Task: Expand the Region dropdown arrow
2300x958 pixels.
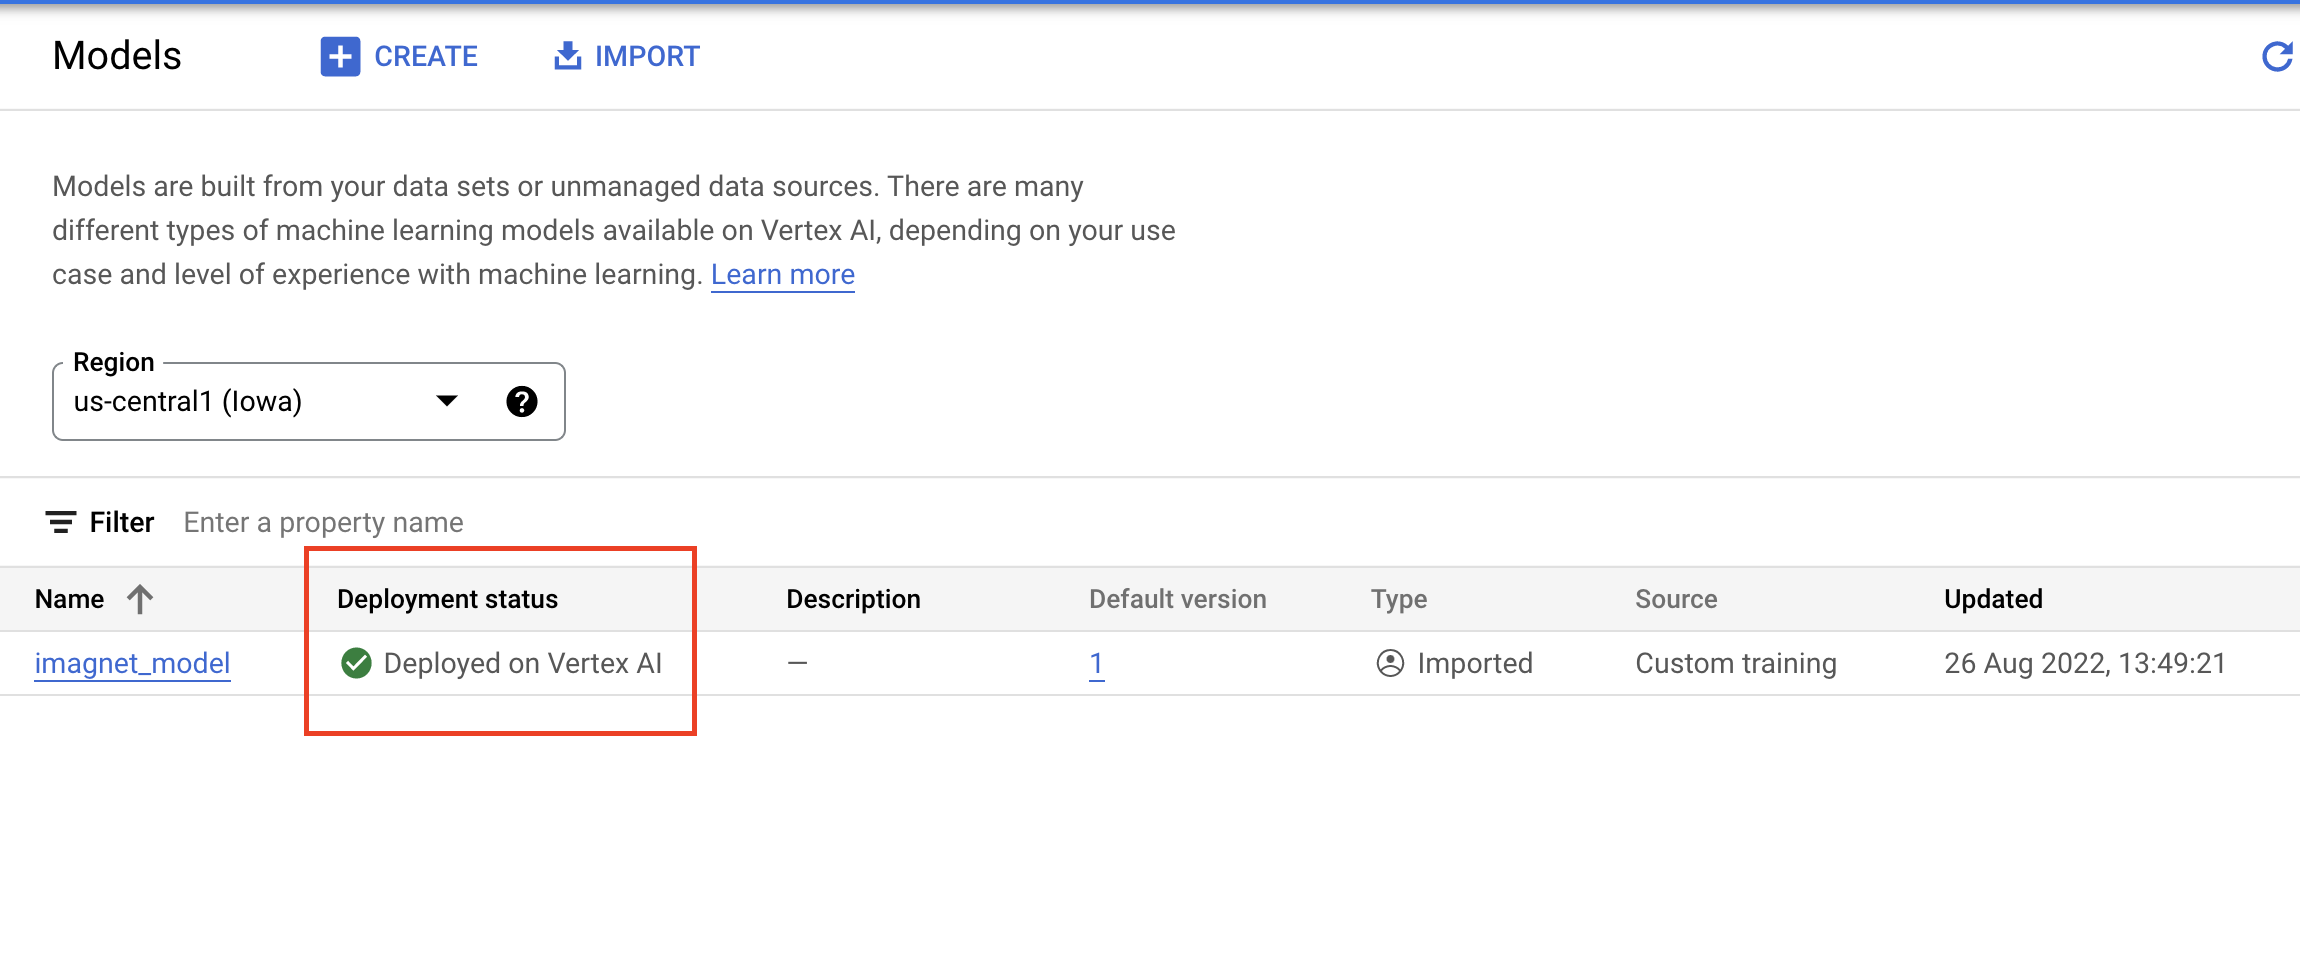Action: coord(447,402)
